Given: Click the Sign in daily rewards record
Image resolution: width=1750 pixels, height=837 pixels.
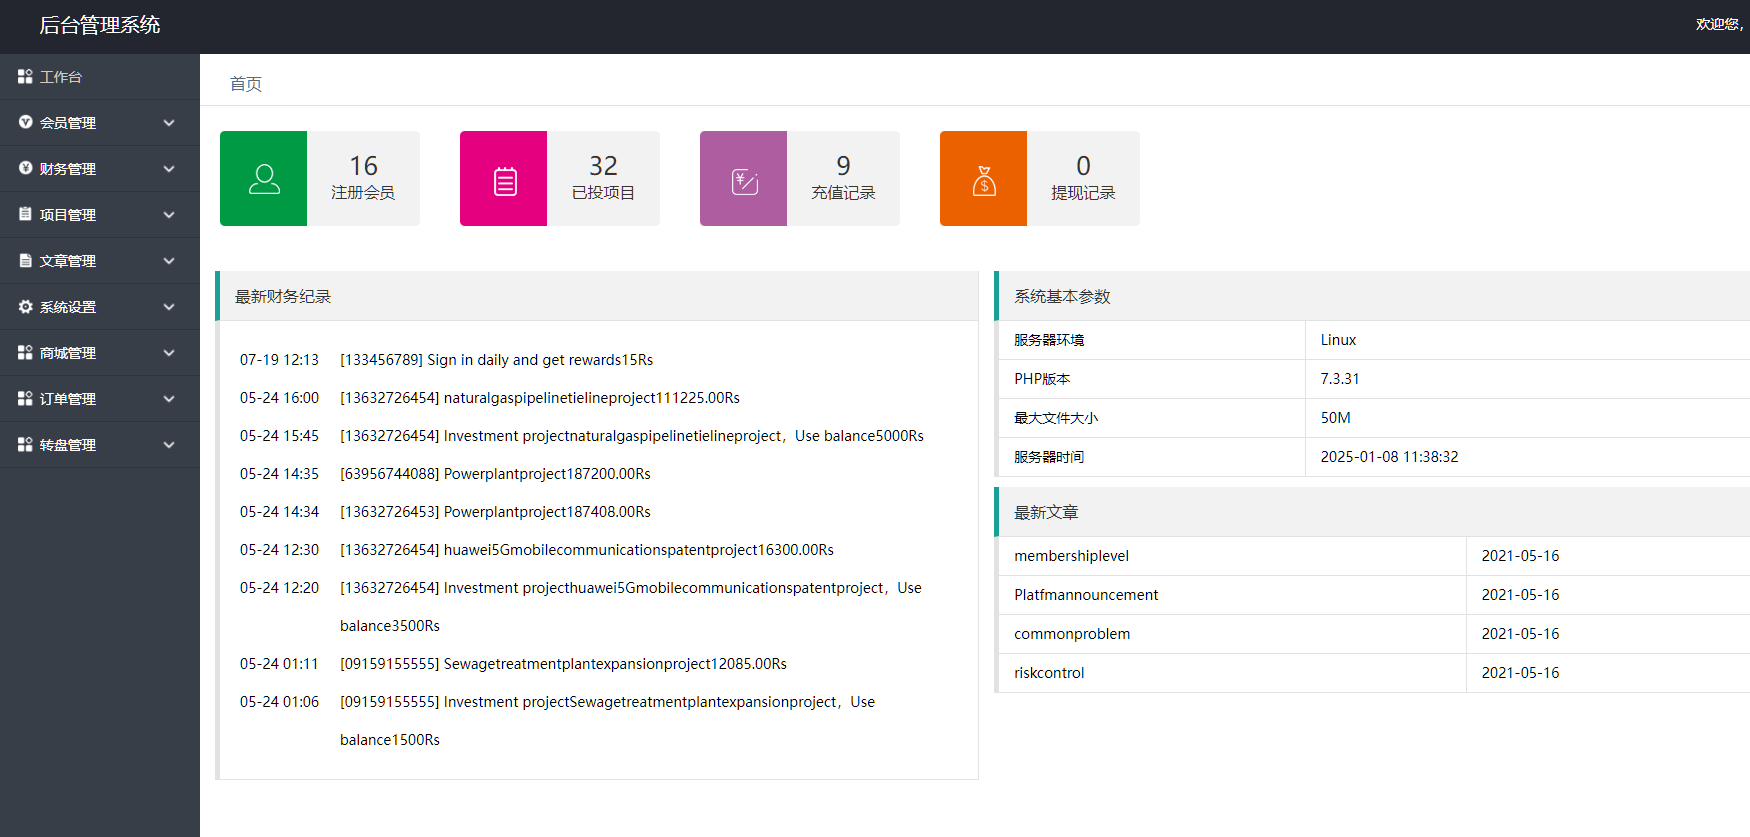Looking at the screenshot, I should (496, 360).
